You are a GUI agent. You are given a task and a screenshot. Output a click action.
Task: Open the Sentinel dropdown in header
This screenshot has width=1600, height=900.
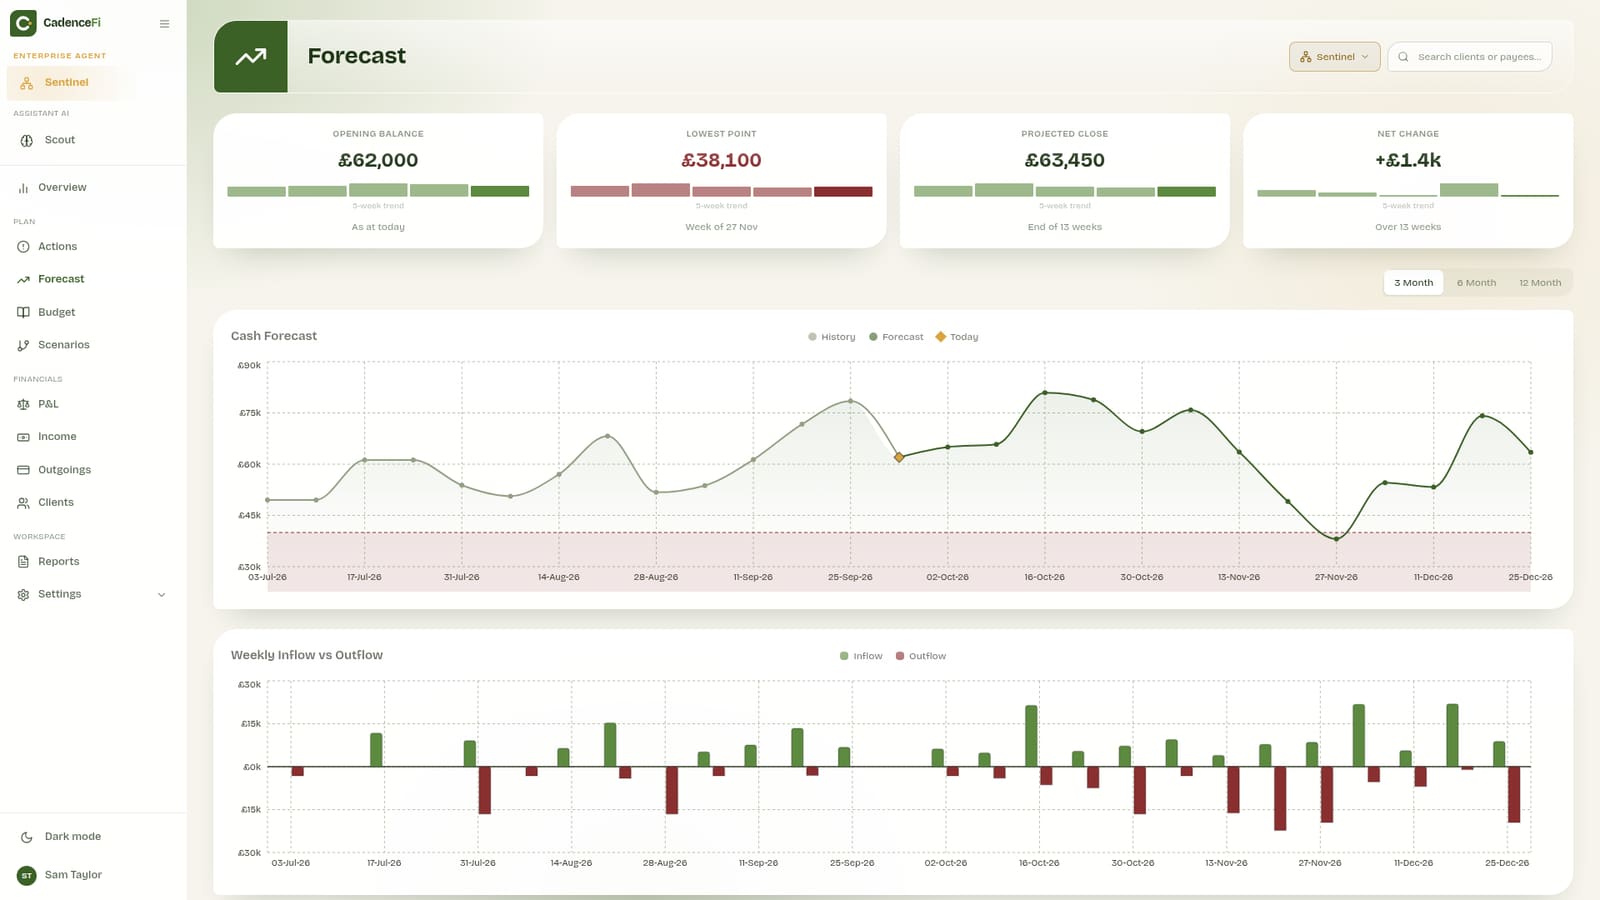1335,57
